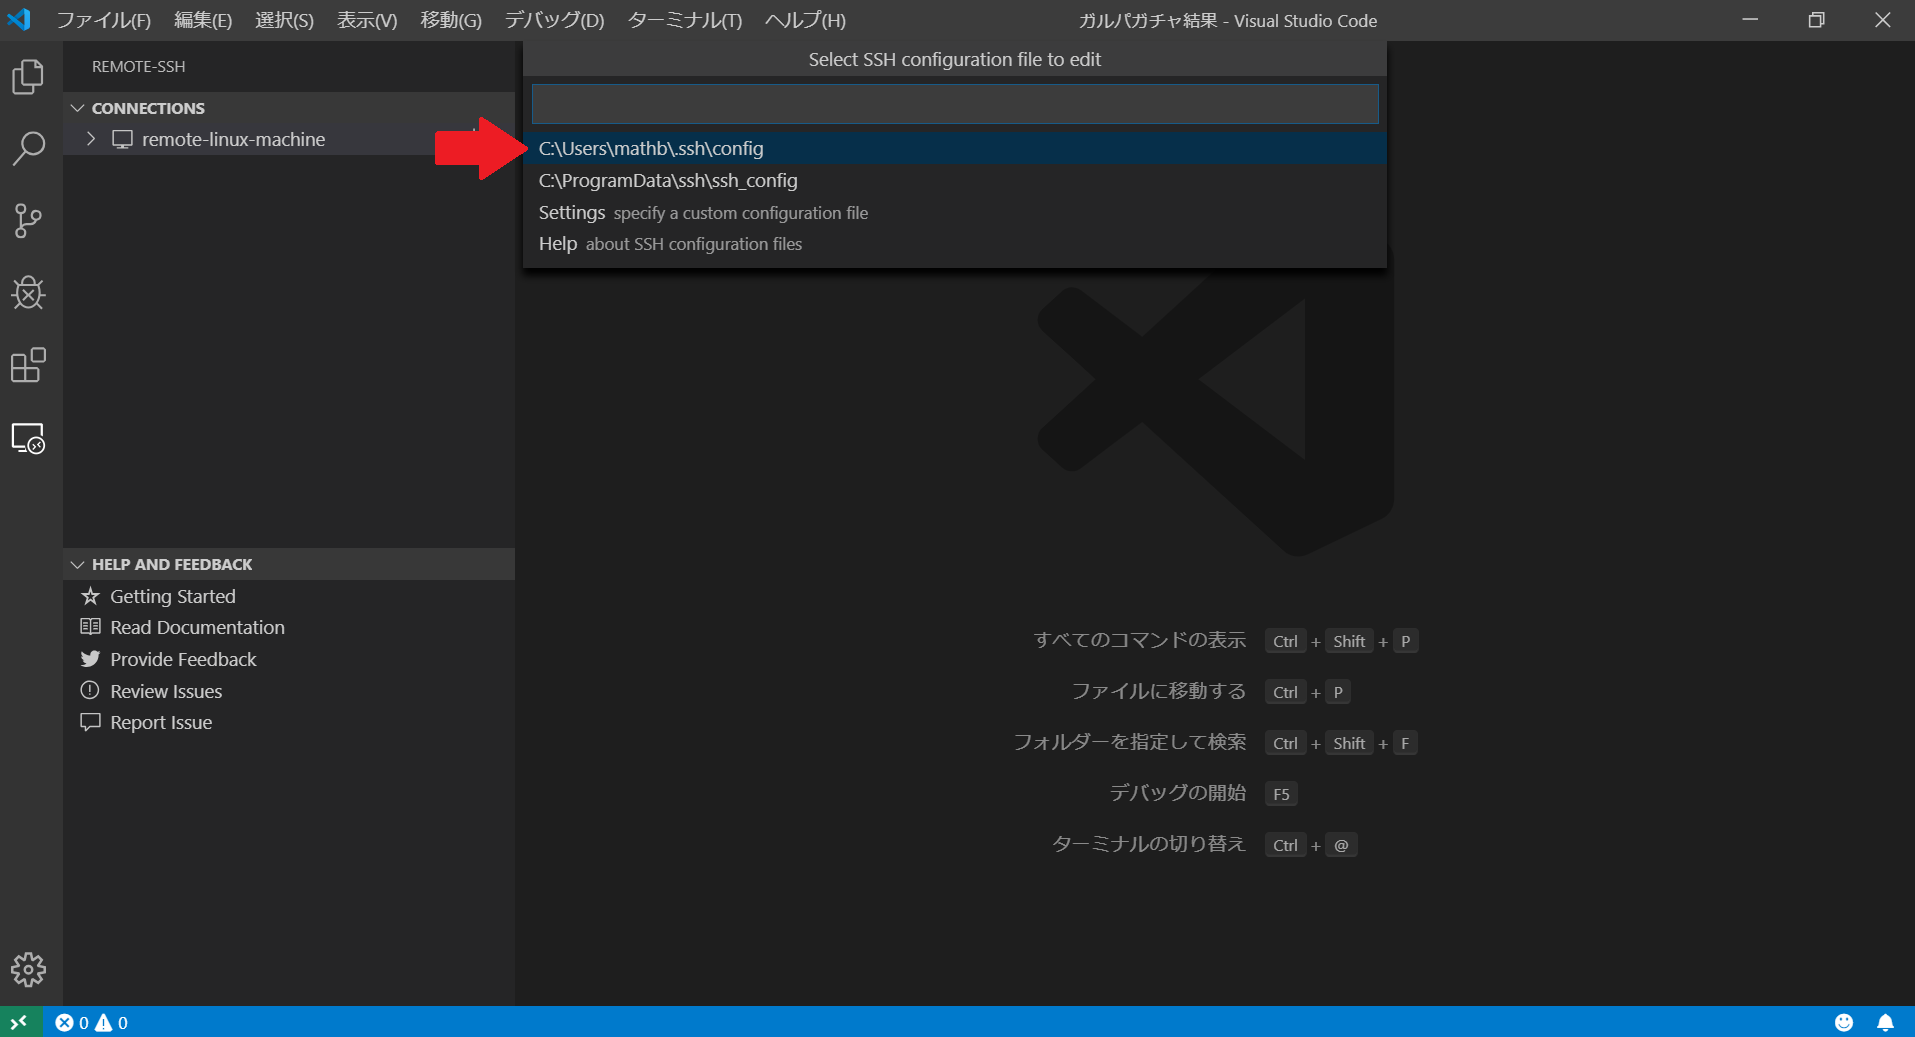Expand the remote-linux-machine host

point(91,139)
